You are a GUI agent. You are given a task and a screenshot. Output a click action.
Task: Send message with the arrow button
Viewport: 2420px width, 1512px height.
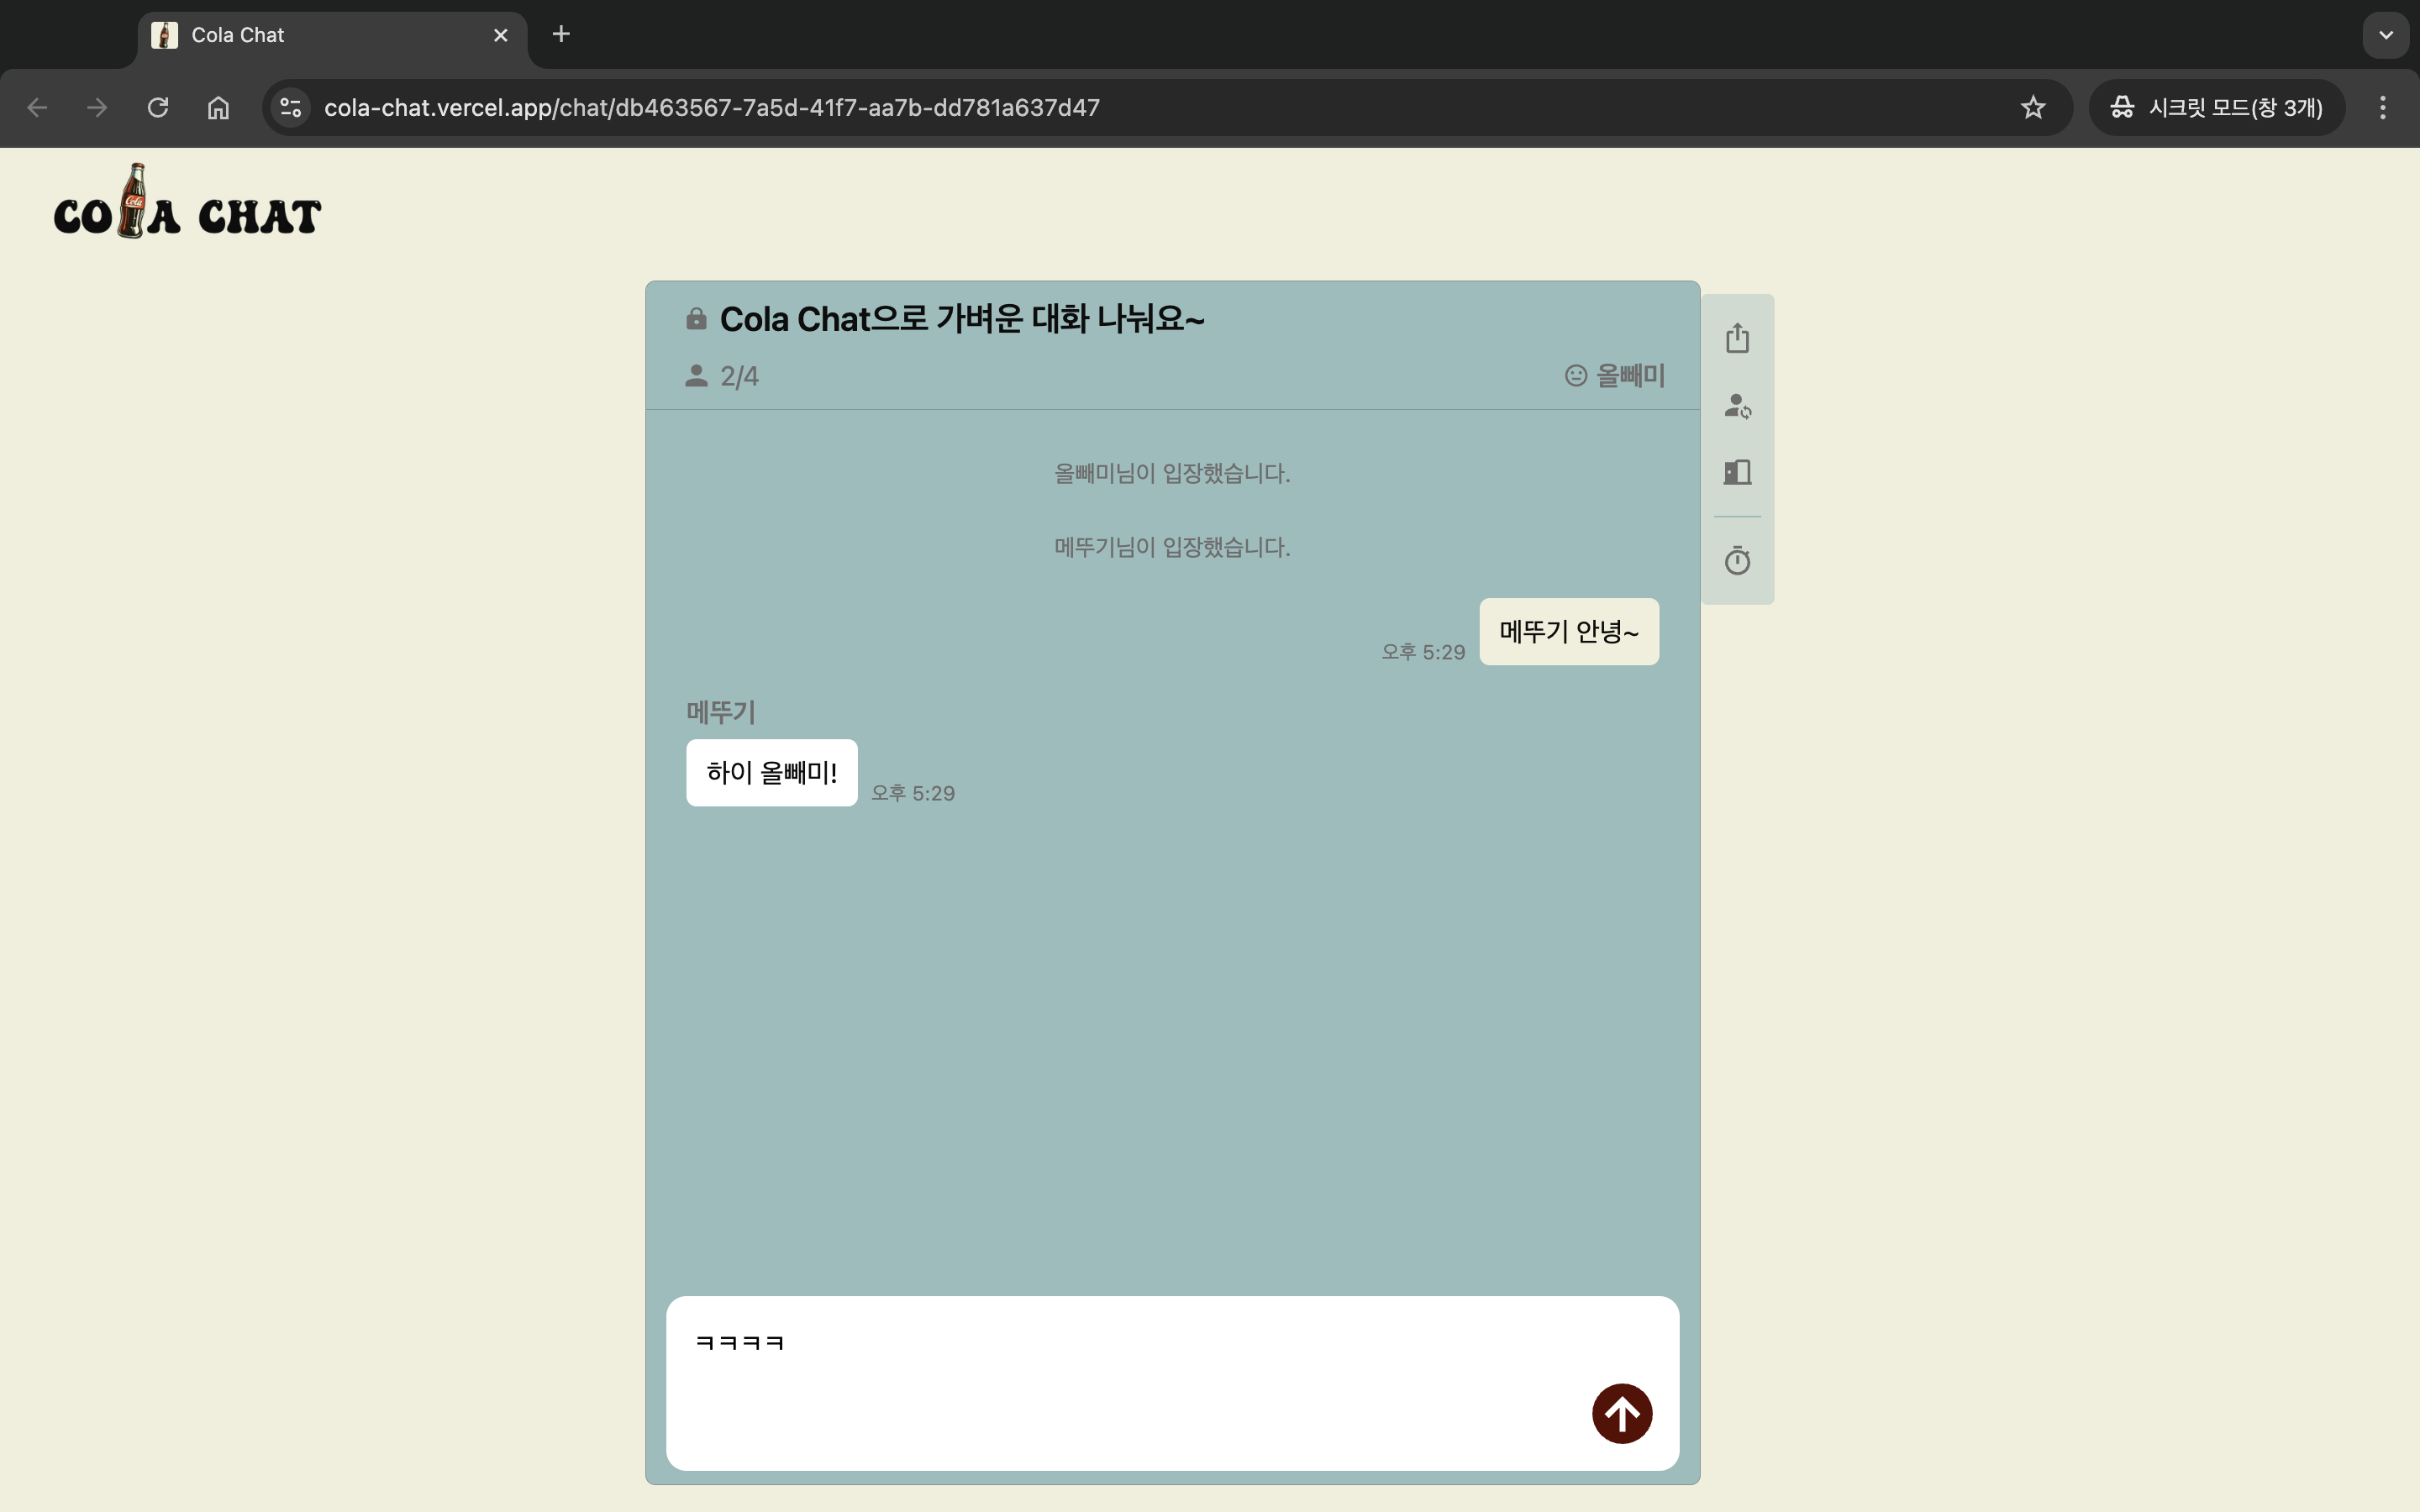(x=1621, y=1413)
